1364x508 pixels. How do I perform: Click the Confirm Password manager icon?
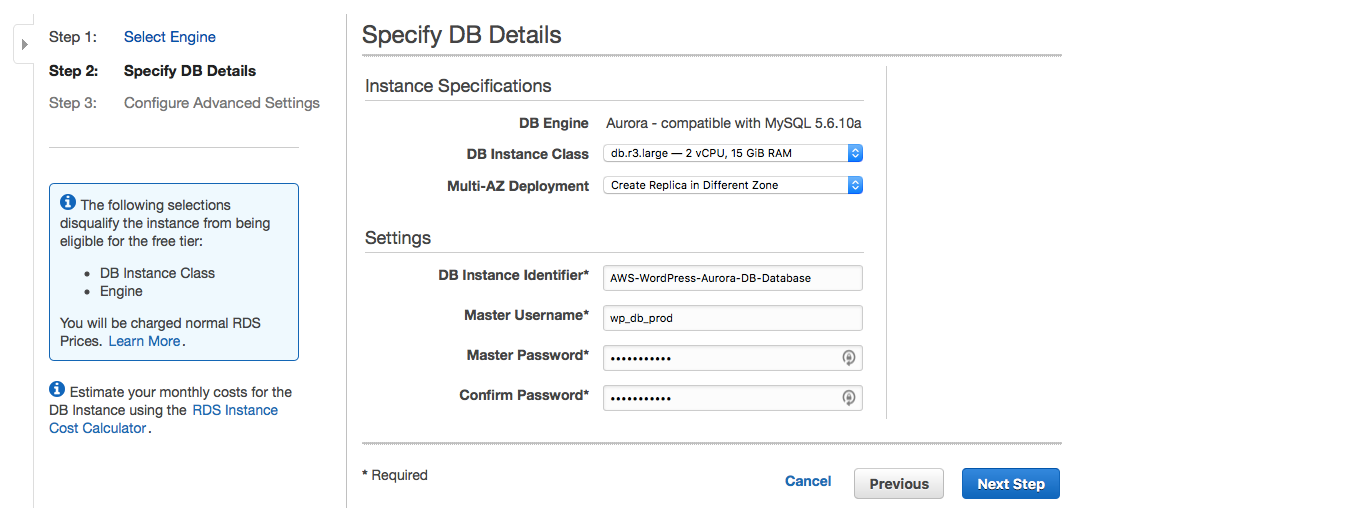pyautogui.click(x=849, y=398)
